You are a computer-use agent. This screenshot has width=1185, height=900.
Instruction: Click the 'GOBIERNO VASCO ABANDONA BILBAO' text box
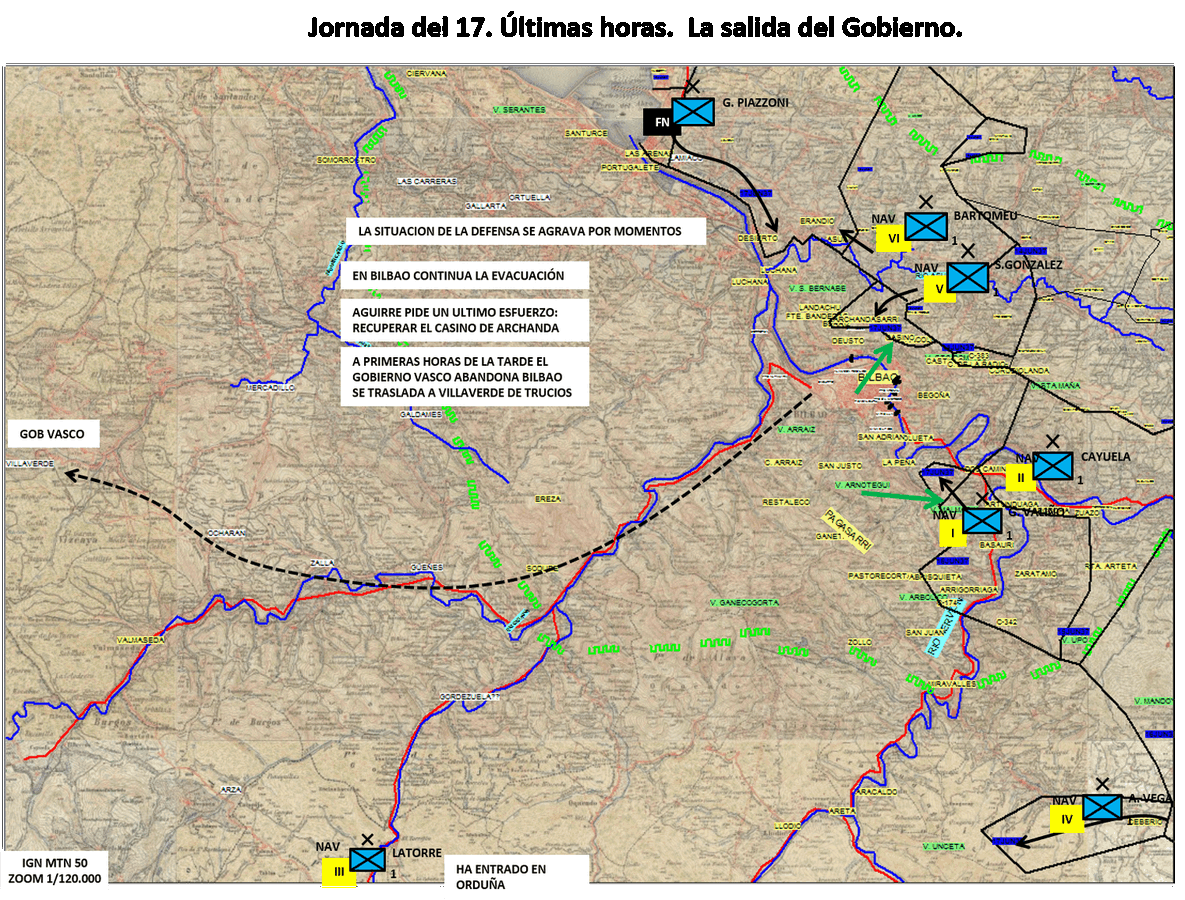click(x=464, y=377)
